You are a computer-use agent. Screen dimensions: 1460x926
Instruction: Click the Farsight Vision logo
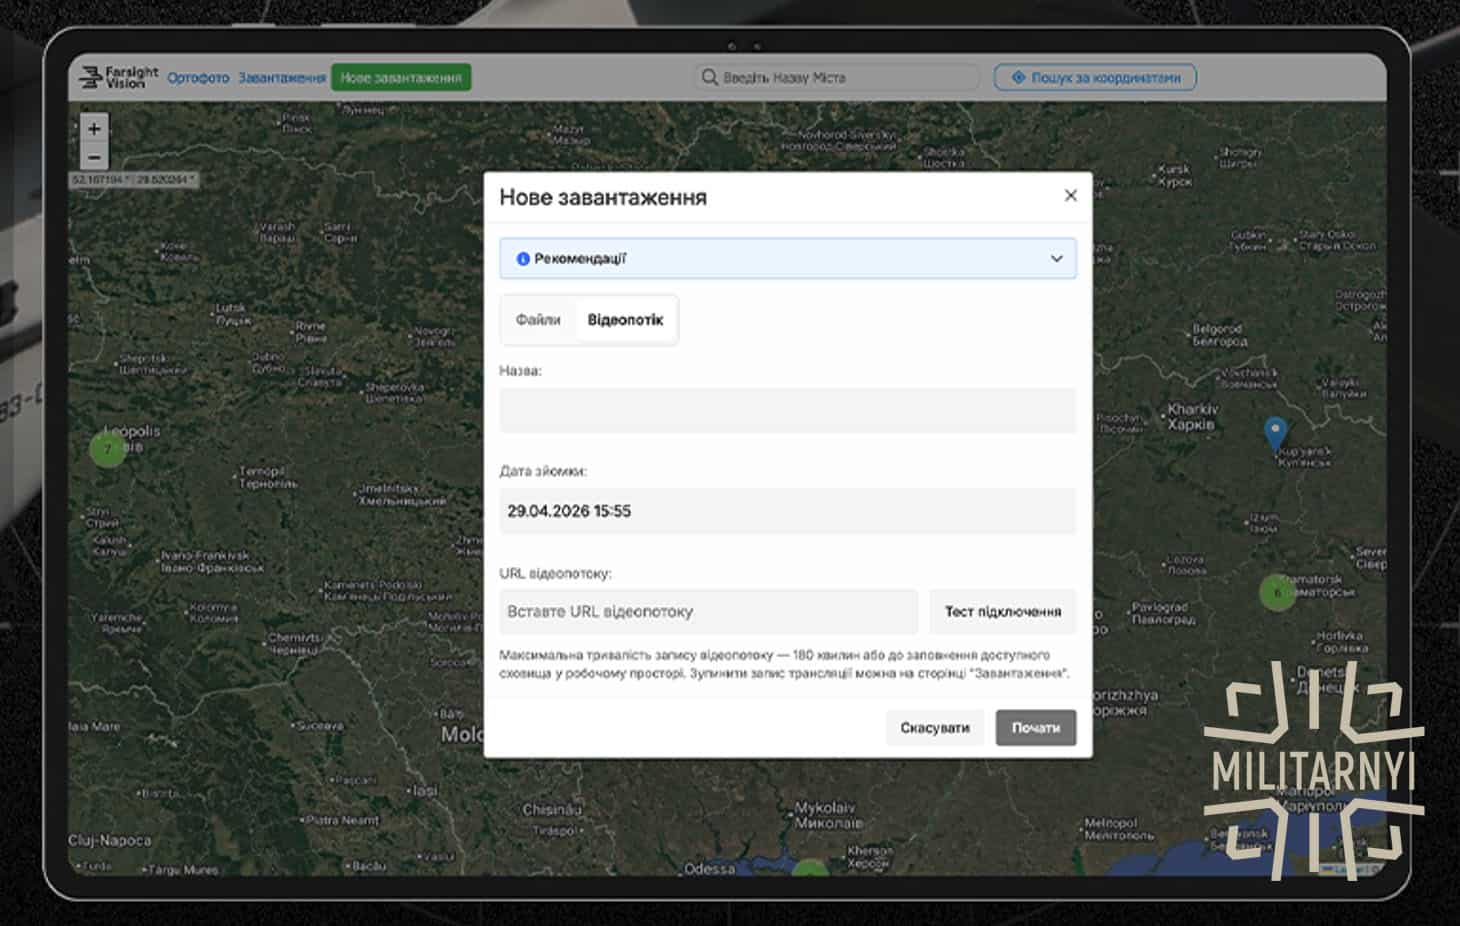click(x=118, y=77)
